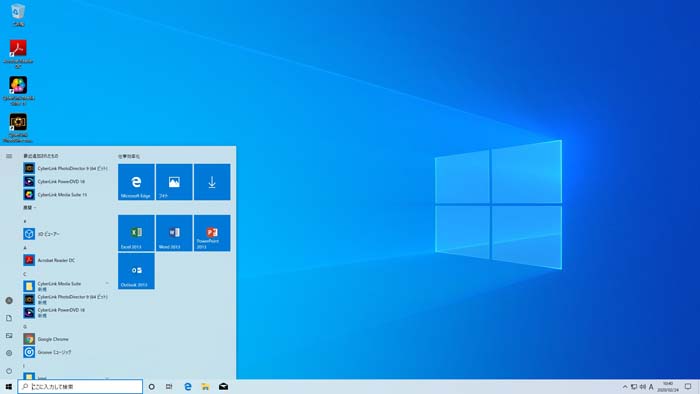Image resolution: width=700 pixels, height=394 pixels.
Task: Launch Google Chrome from app list
Action: point(66,339)
